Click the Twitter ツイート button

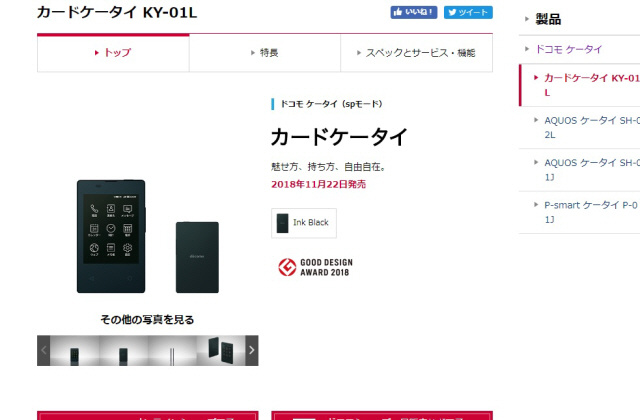click(x=468, y=12)
